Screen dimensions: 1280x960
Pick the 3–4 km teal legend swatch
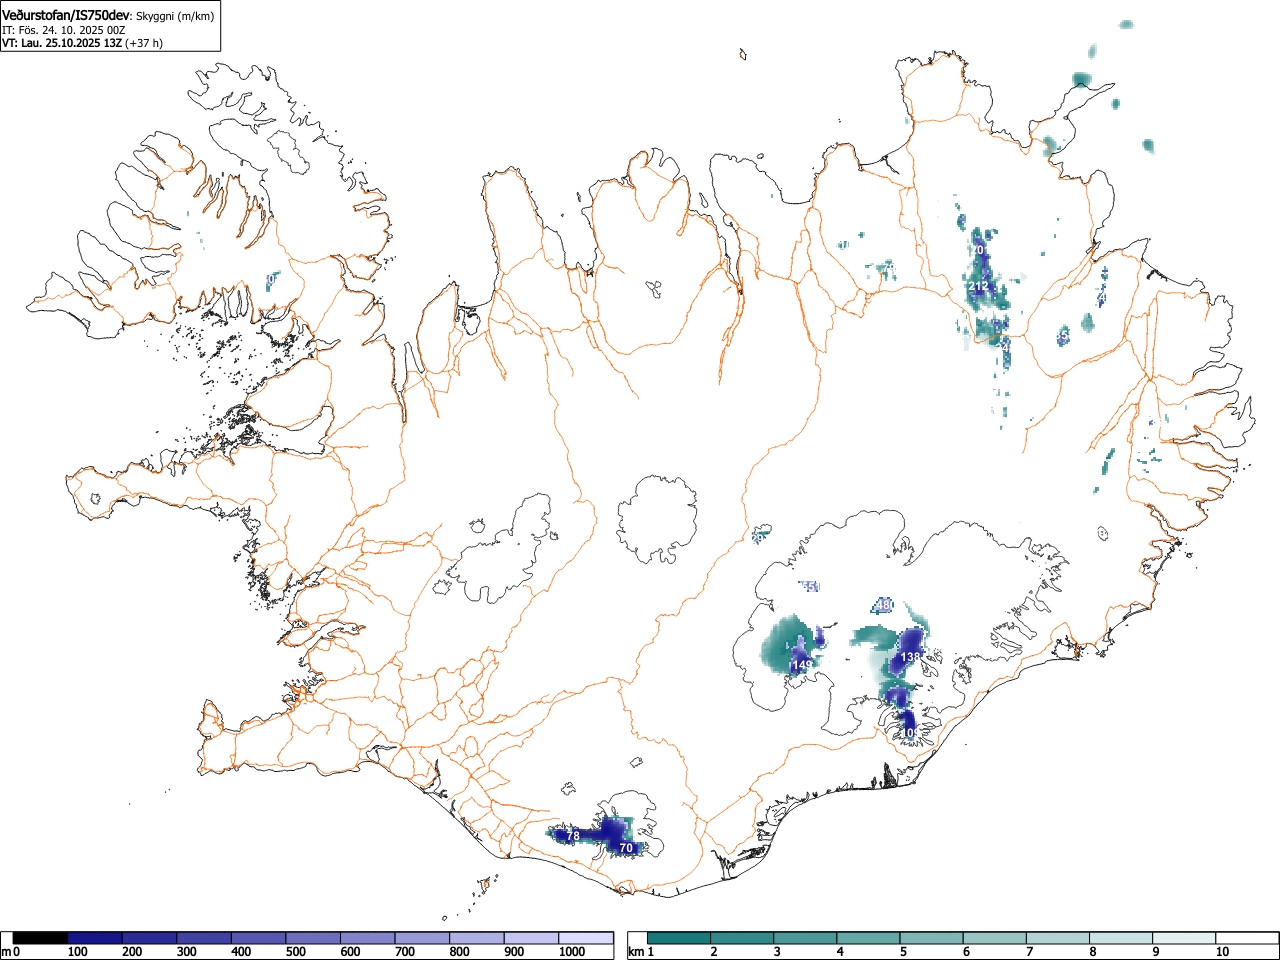point(806,938)
